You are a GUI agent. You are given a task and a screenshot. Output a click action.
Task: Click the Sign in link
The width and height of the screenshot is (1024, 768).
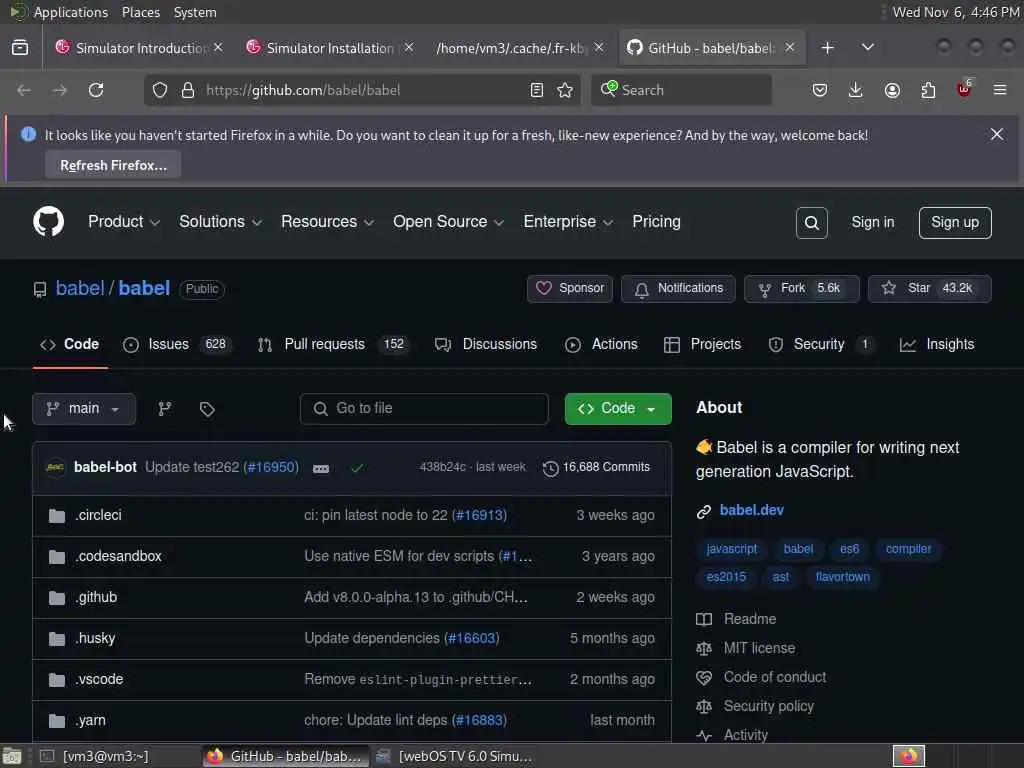[872, 223]
